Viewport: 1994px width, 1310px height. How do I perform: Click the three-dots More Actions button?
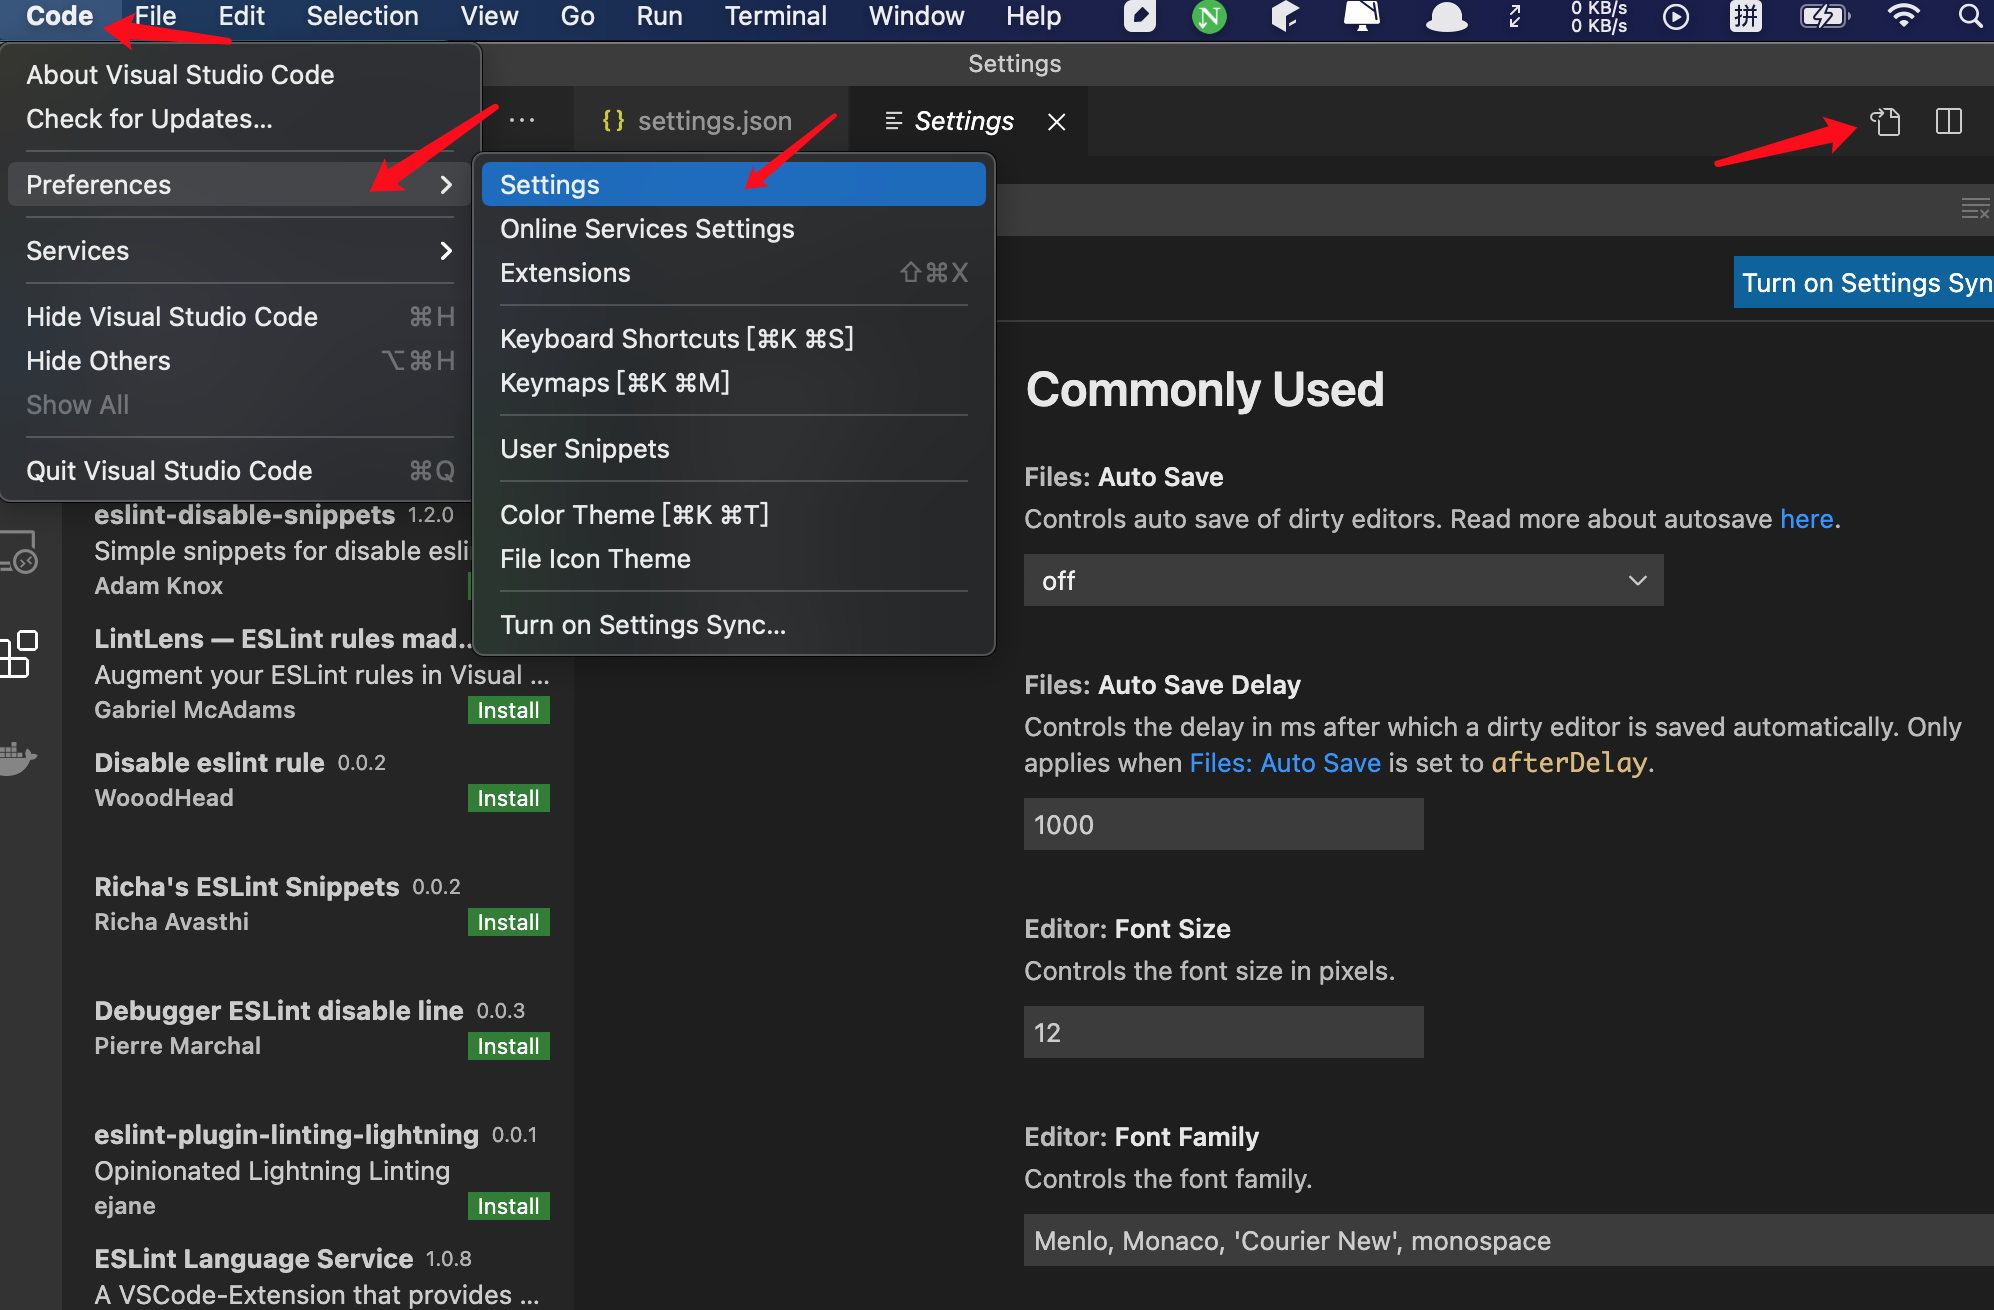[x=522, y=121]
